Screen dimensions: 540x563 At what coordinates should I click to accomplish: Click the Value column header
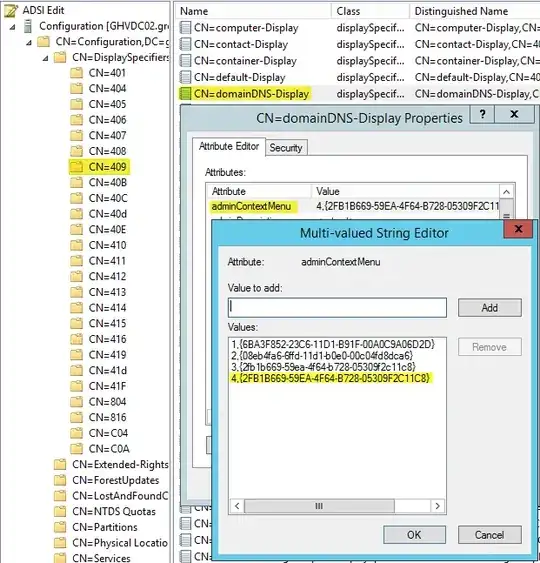point(405,191)
